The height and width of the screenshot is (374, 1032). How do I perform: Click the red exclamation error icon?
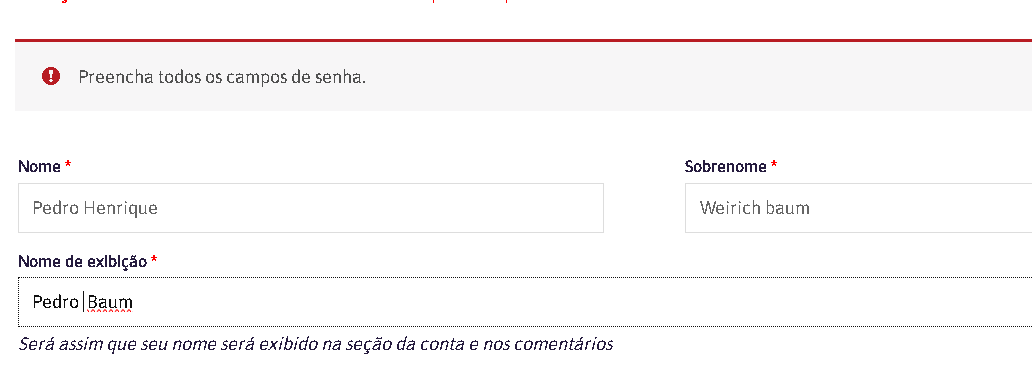(51, 76)
